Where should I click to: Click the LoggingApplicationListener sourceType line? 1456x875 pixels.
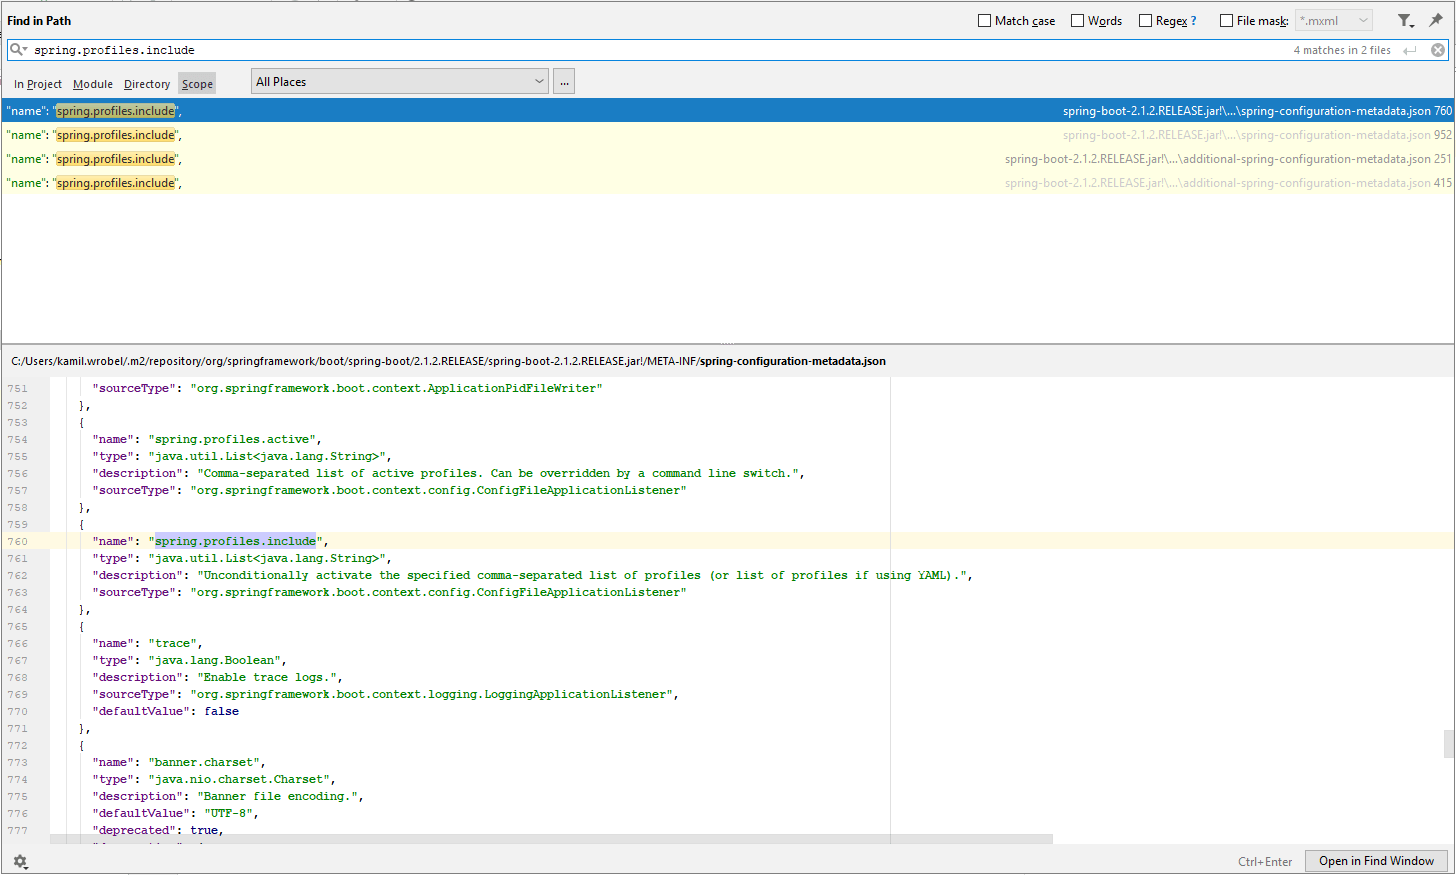point(386,694)
